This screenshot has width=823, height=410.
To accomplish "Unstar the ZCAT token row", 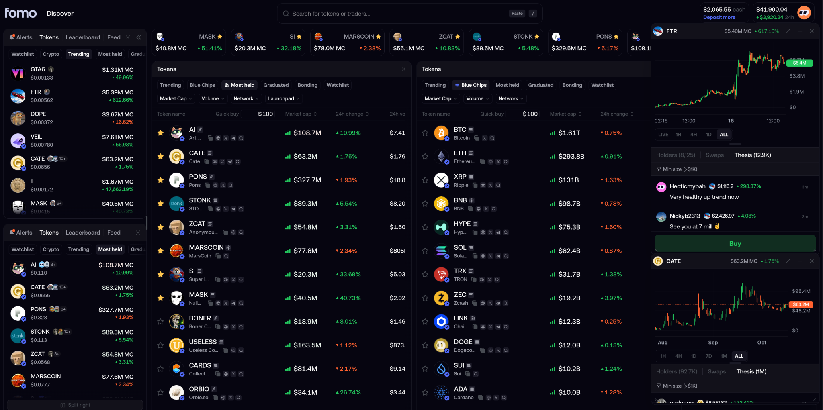I will coord(161,227).
